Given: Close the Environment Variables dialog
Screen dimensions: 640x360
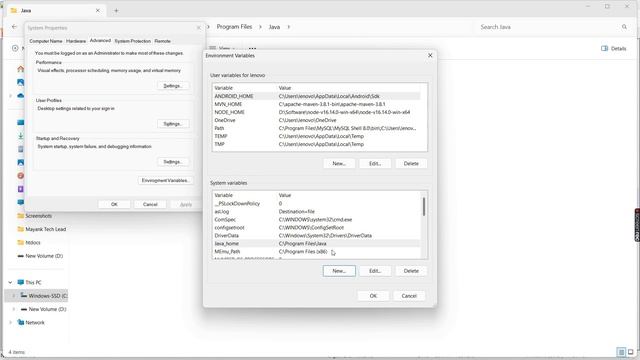Looking at the screenshot, I should 430,55.
